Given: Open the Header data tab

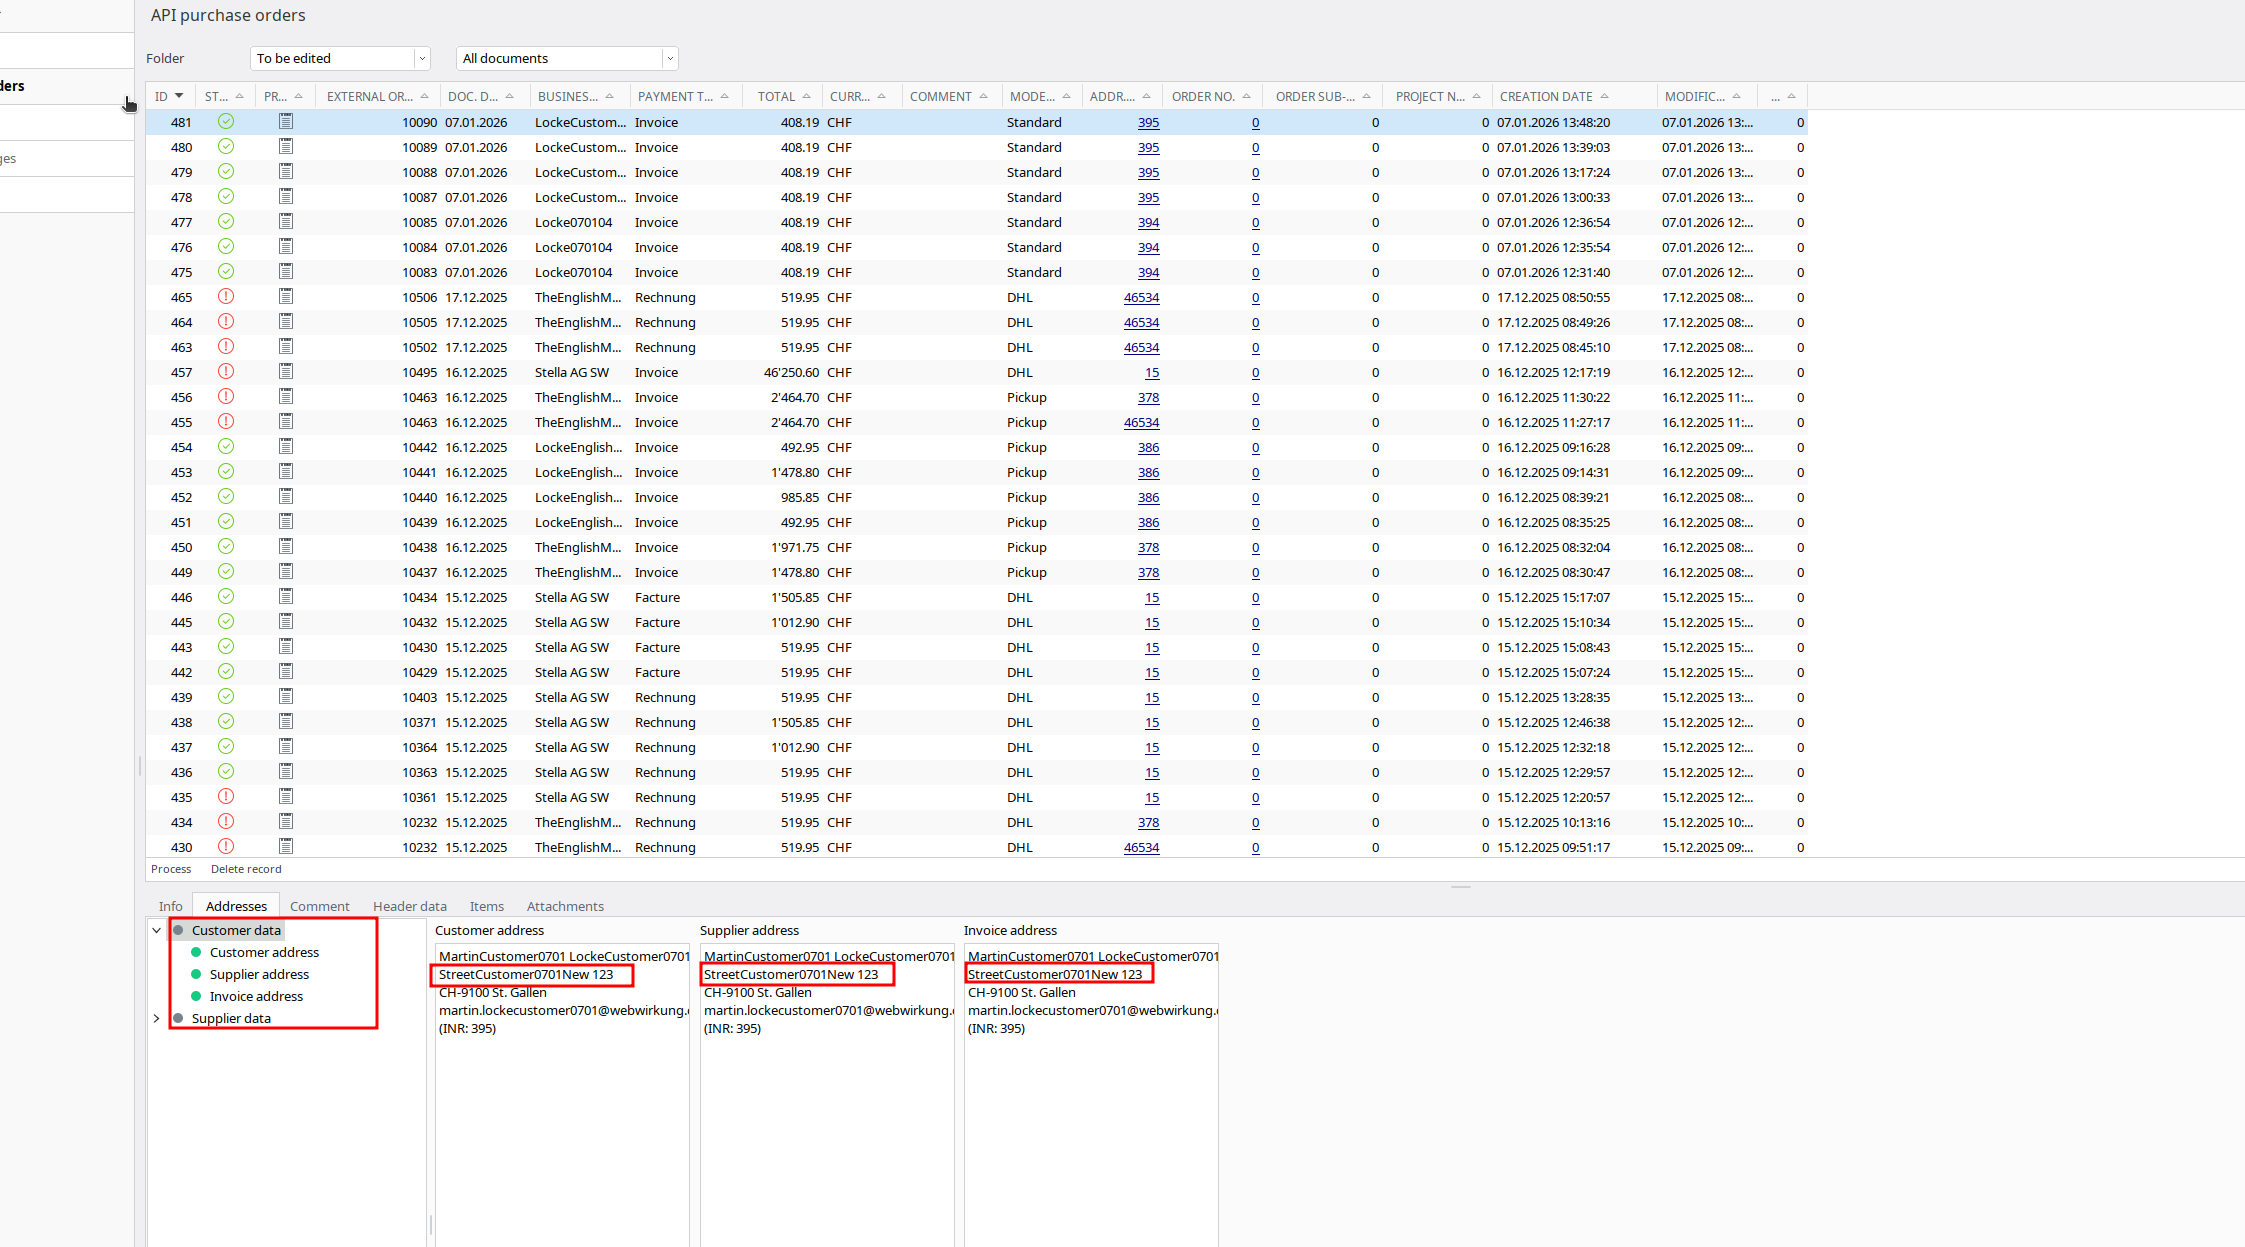Looking at the screenshot, I should [x=409, y=906].
